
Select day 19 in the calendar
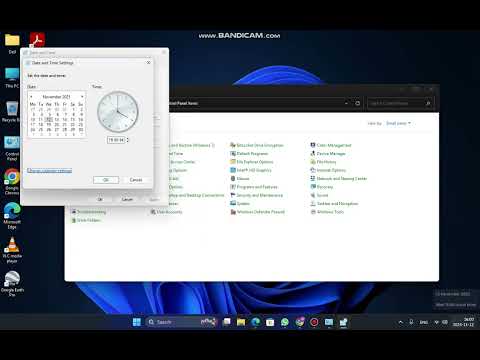[49, 124]
